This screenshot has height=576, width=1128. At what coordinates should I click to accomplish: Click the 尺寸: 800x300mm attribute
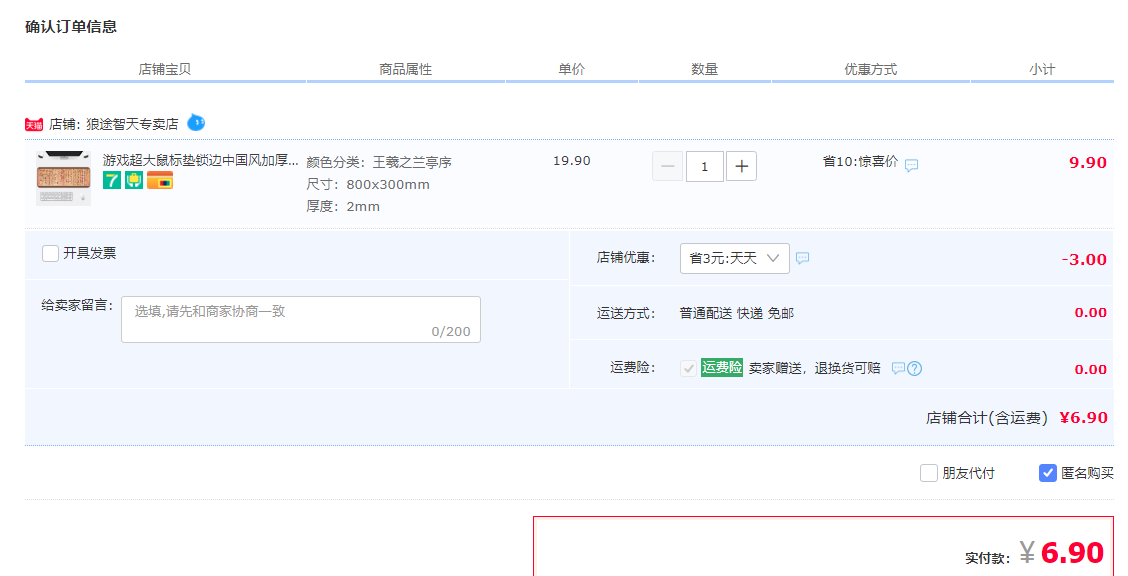point(368,185)
